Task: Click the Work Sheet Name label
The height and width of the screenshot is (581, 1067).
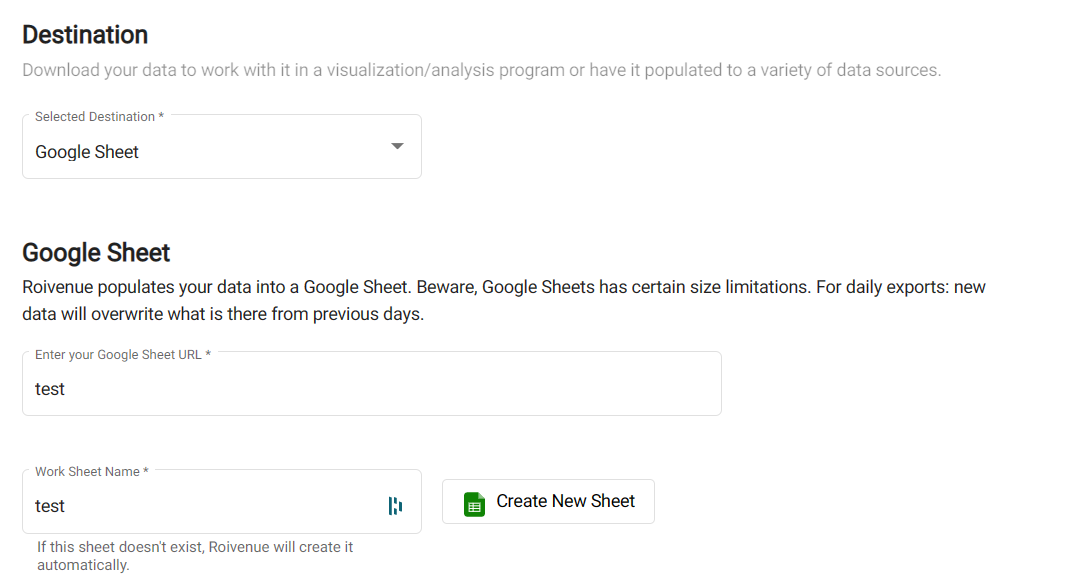Action: click(x=92, y=471)
